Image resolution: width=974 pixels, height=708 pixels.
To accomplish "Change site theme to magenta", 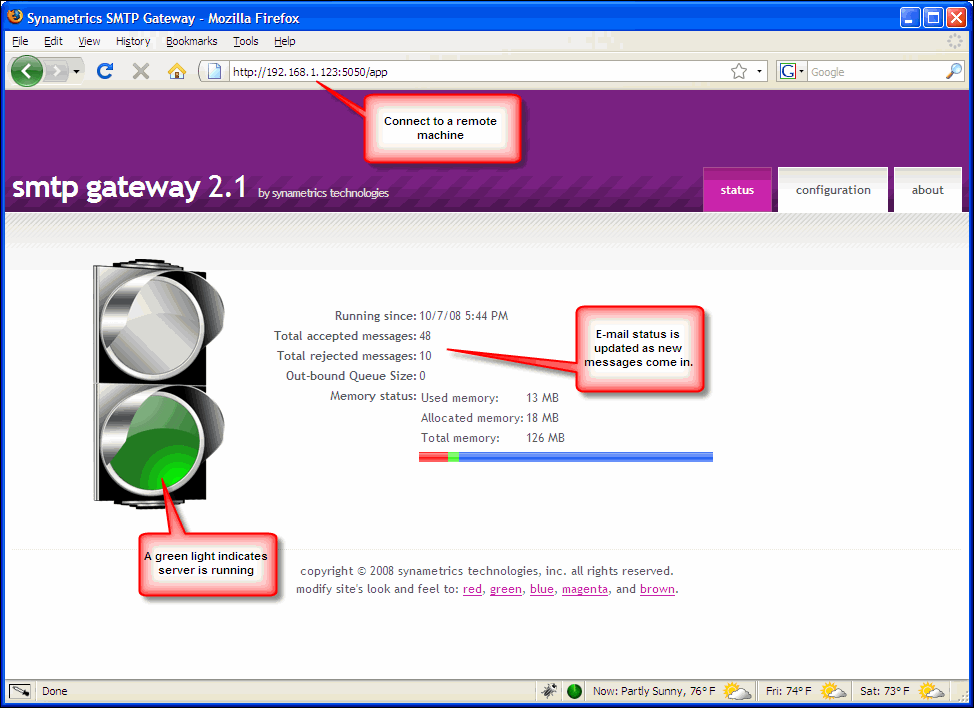I will point(585,589).
